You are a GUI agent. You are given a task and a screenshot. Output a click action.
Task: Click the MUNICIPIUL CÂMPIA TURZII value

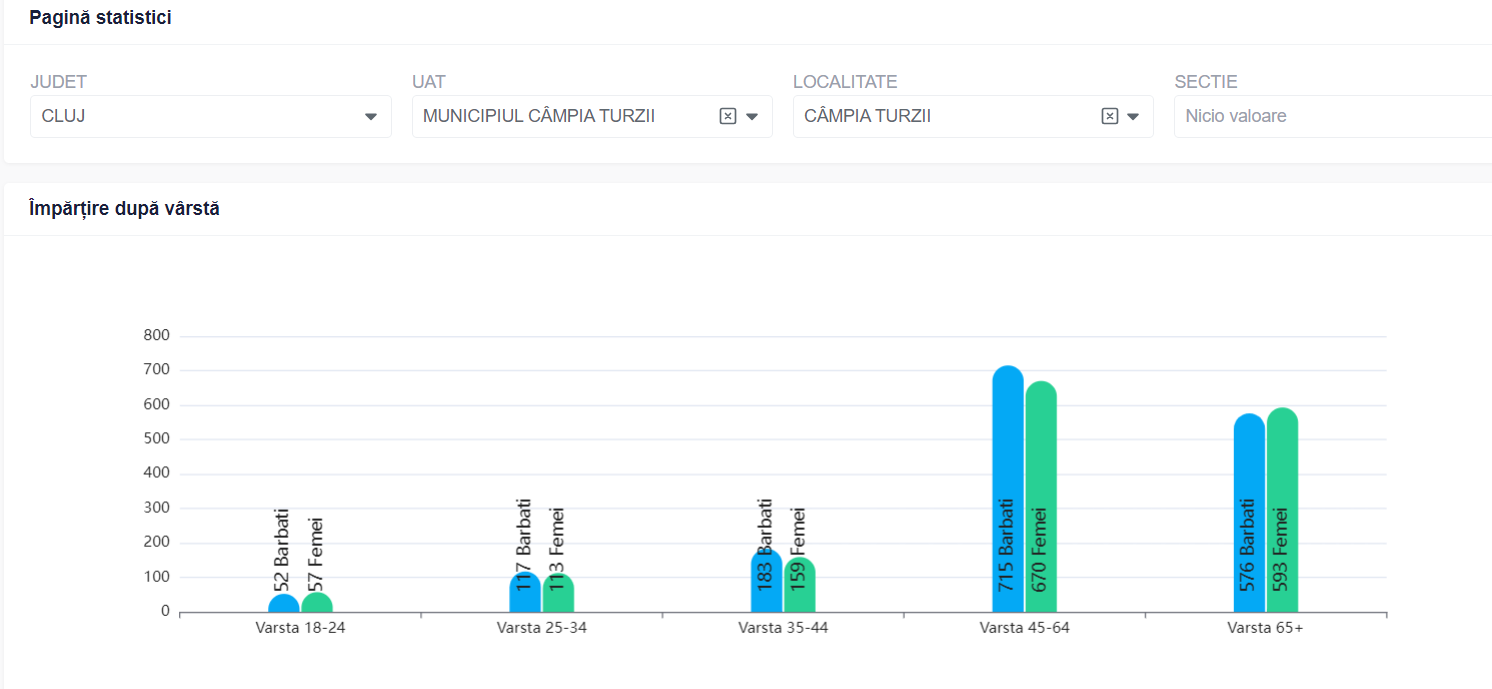(x=539, y=116)
